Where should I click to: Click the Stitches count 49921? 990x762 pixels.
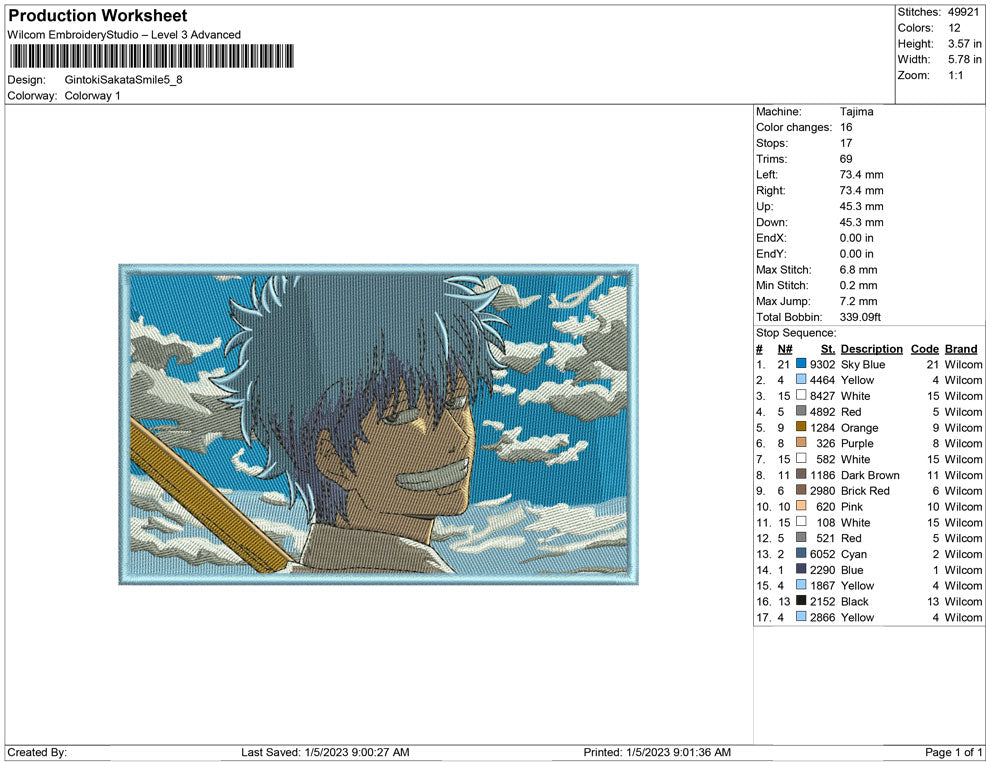click(963, 12)
